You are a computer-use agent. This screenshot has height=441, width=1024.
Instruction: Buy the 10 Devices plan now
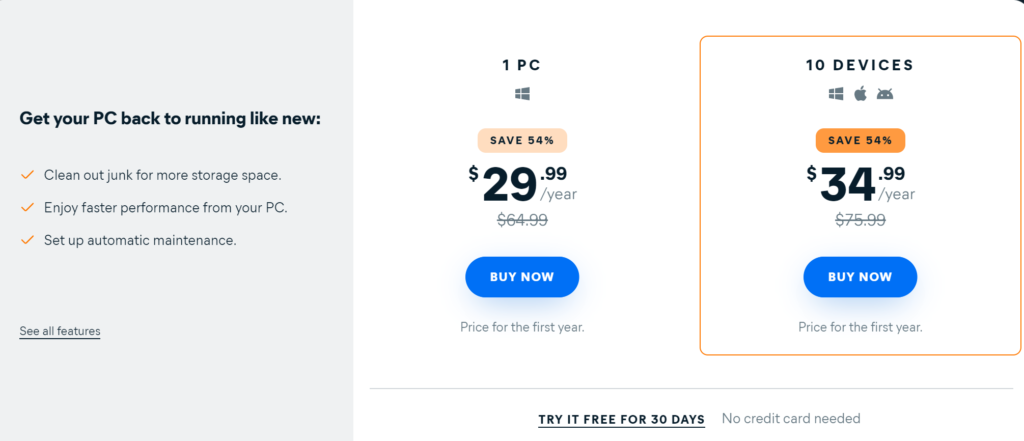pos(860,277)
